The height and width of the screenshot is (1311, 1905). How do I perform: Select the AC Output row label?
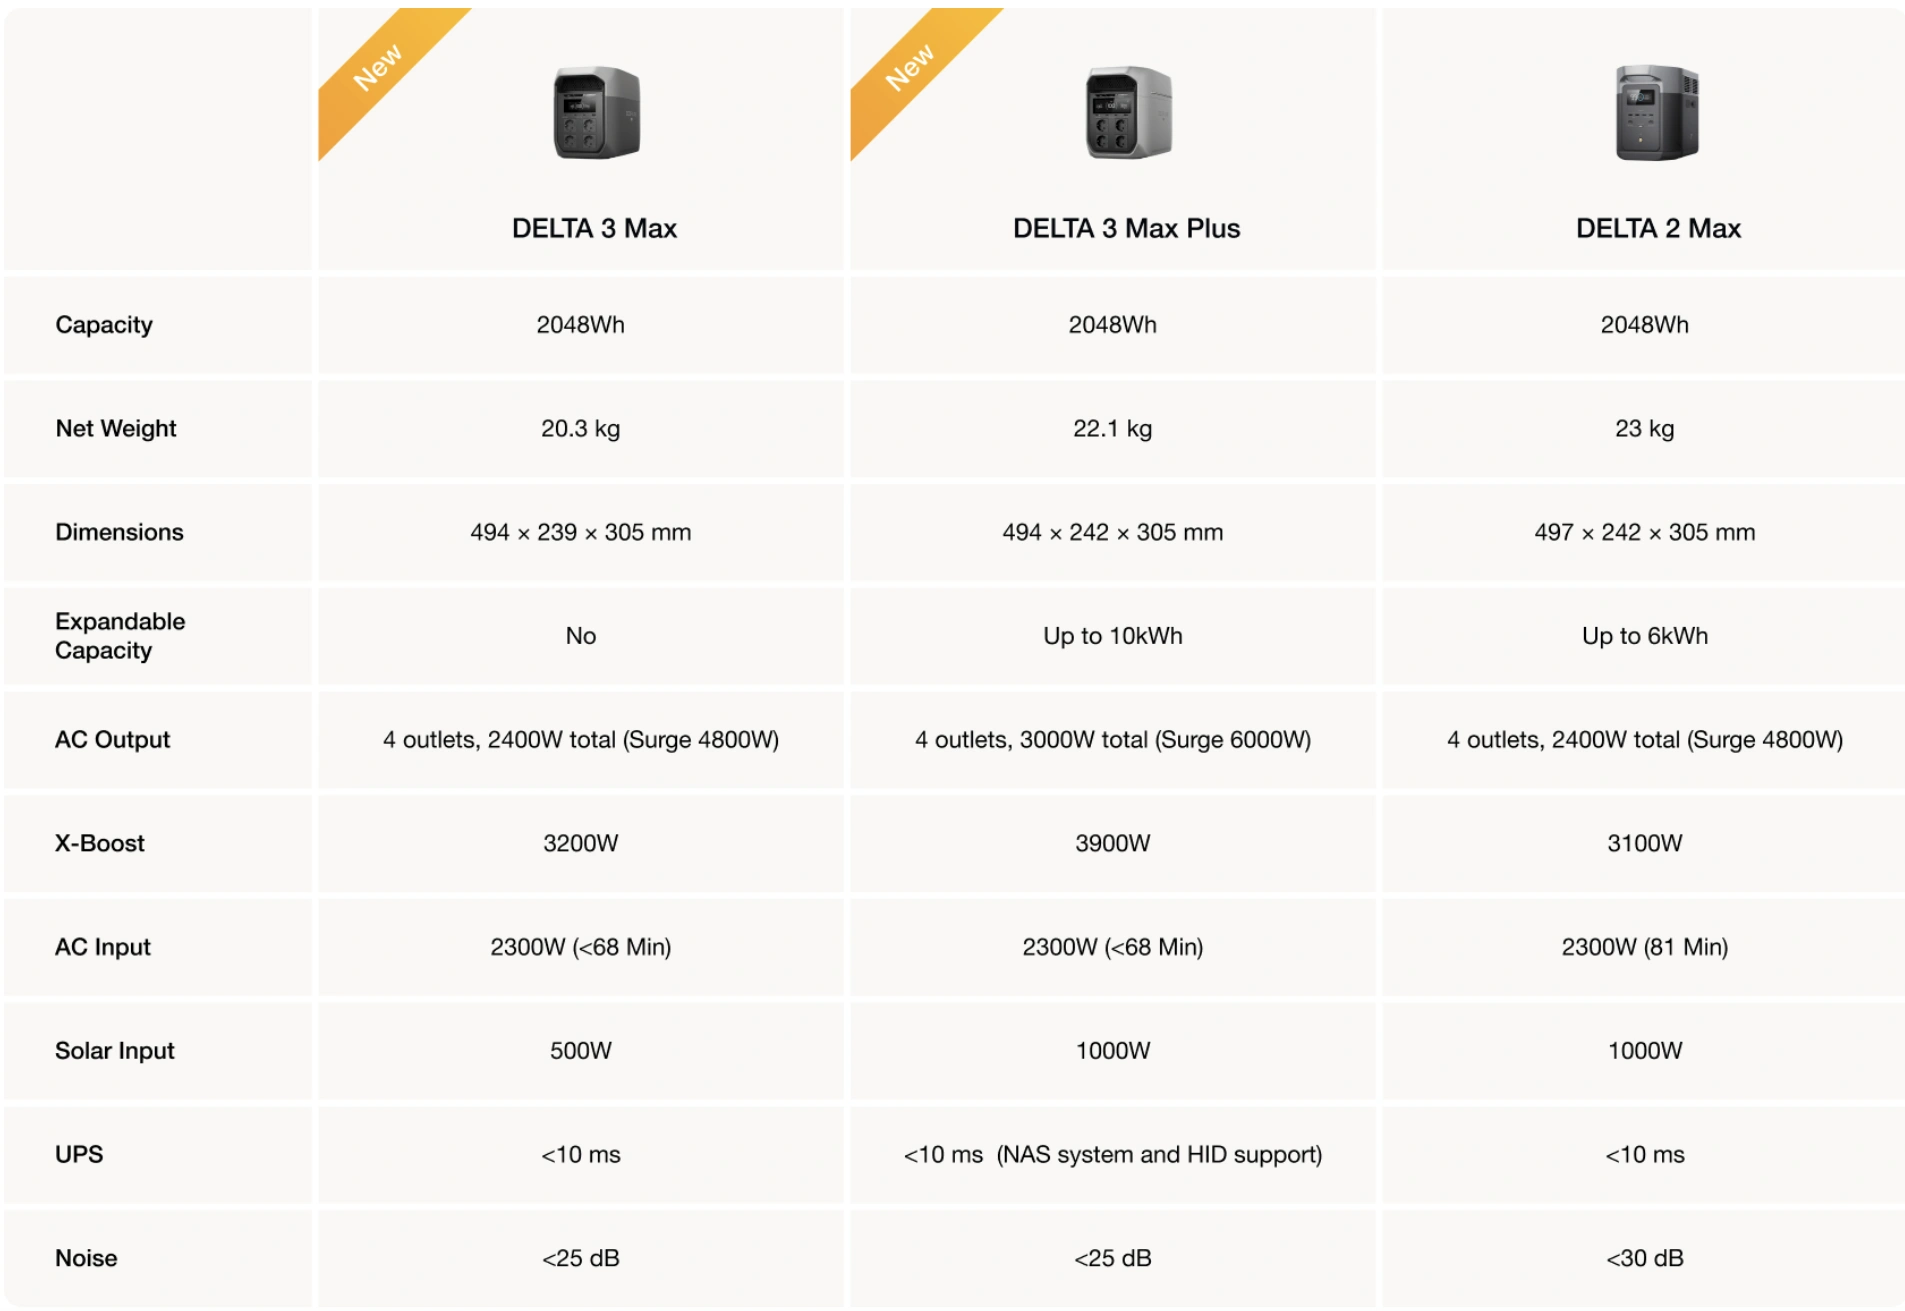112,740
